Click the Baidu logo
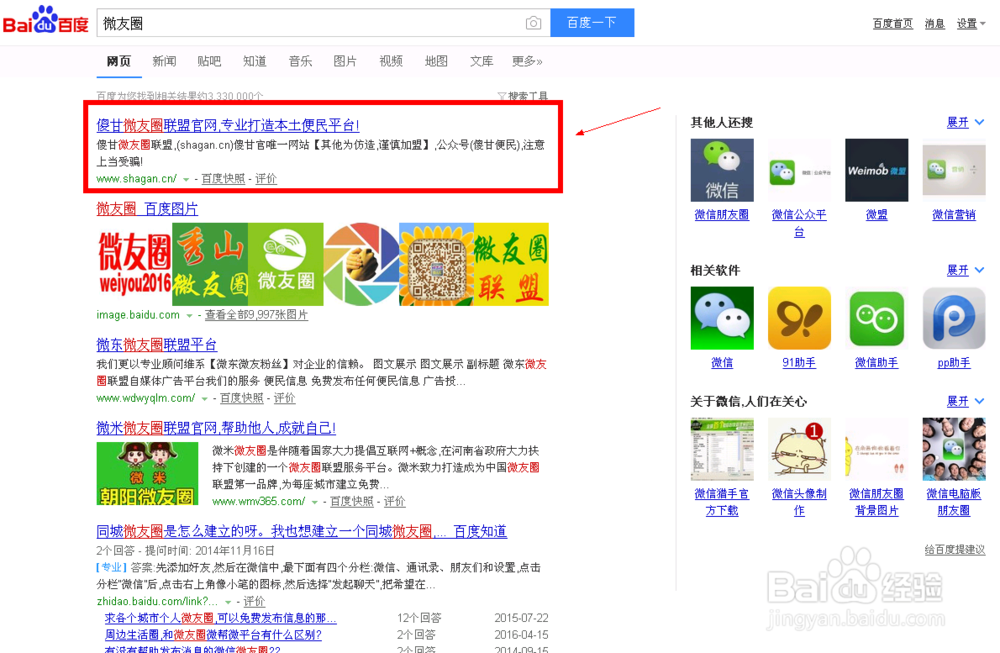 (45, 20)
